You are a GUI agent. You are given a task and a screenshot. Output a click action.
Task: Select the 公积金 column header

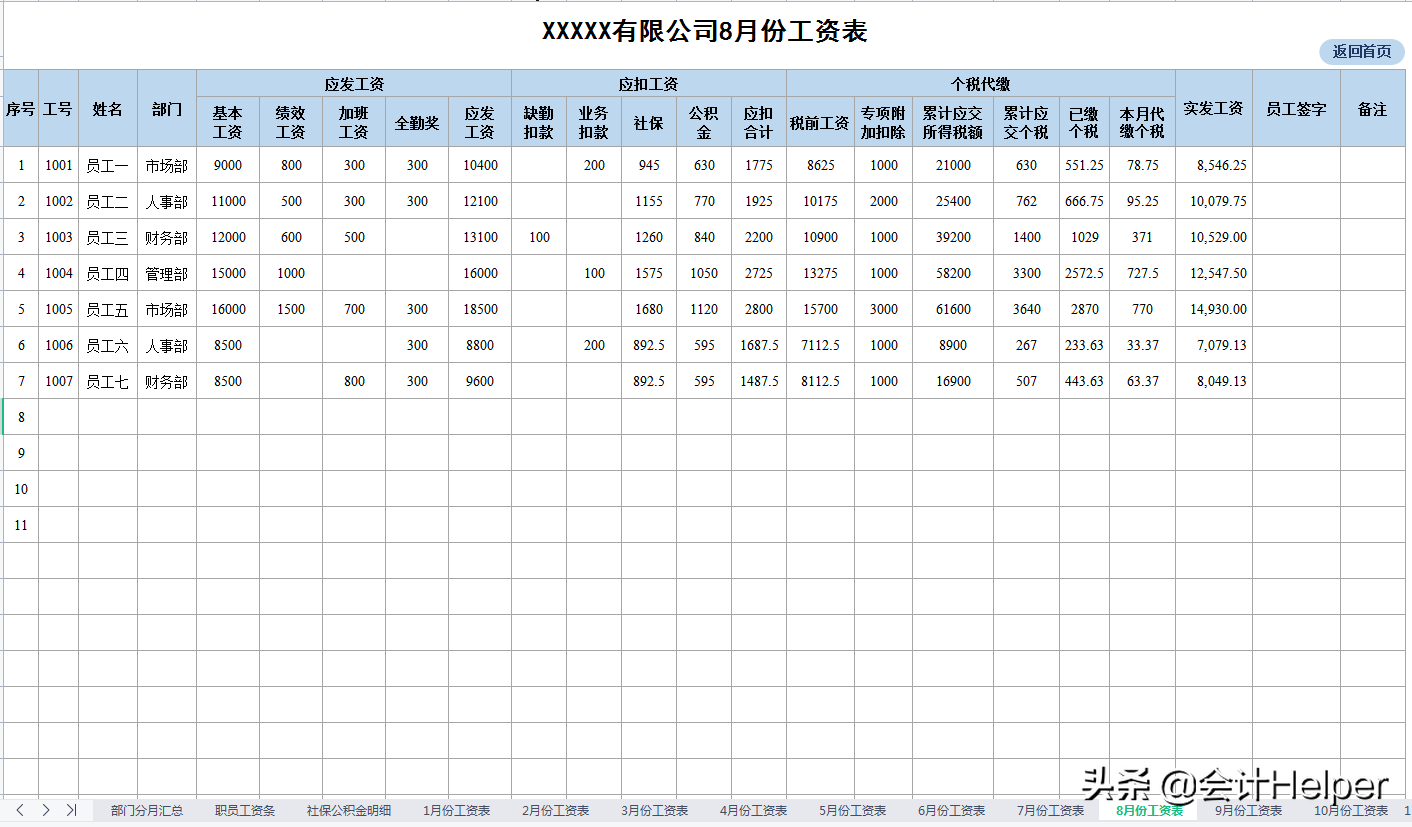(x=704, y=123)
